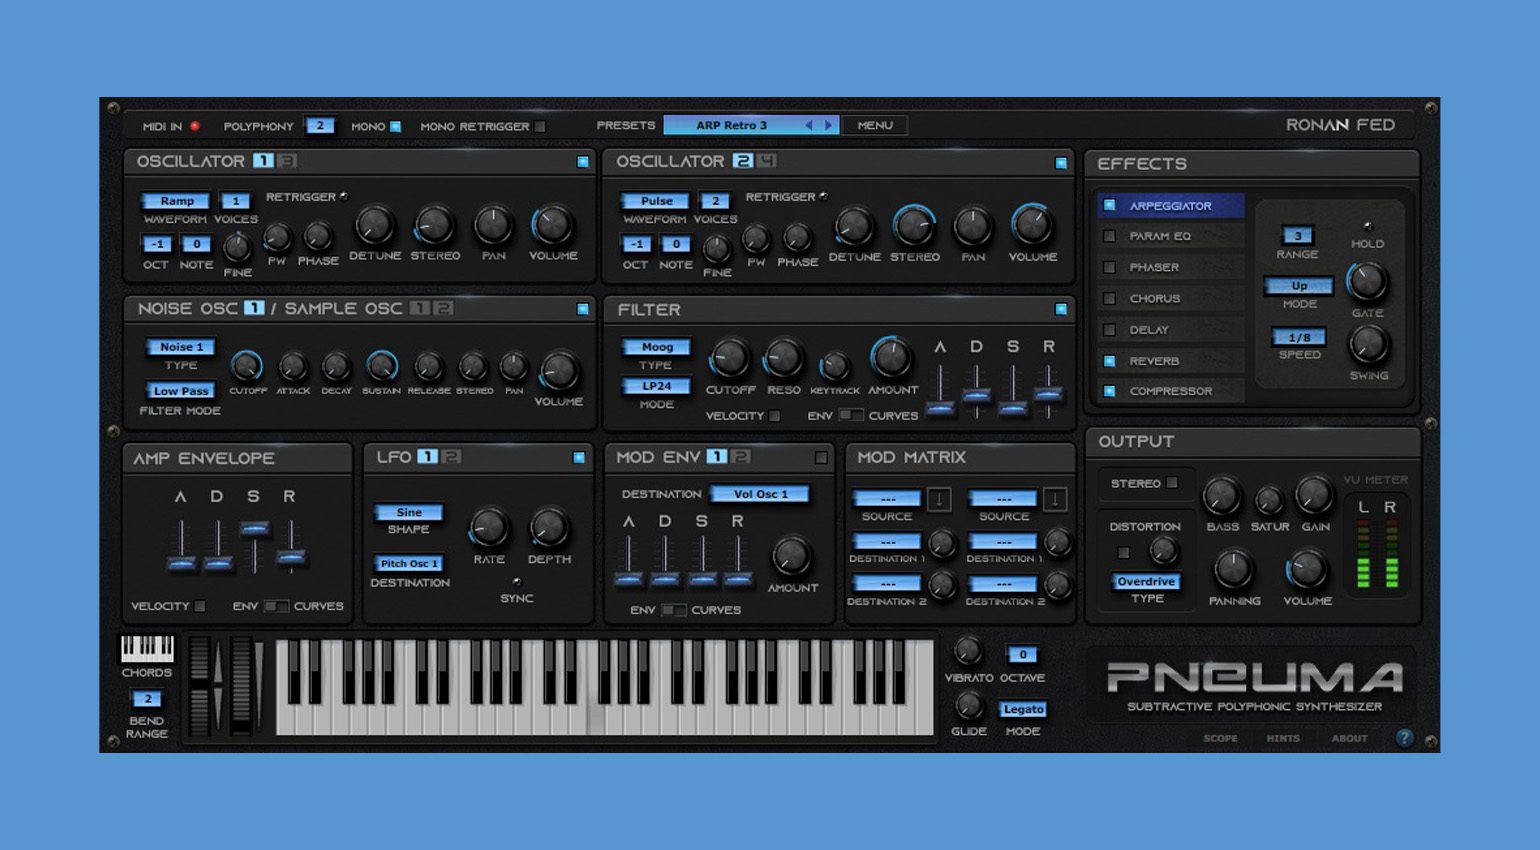Click the Oscillator 1 Volume knob
Screen dimensions: 1540x850
(x=552, y=226)
